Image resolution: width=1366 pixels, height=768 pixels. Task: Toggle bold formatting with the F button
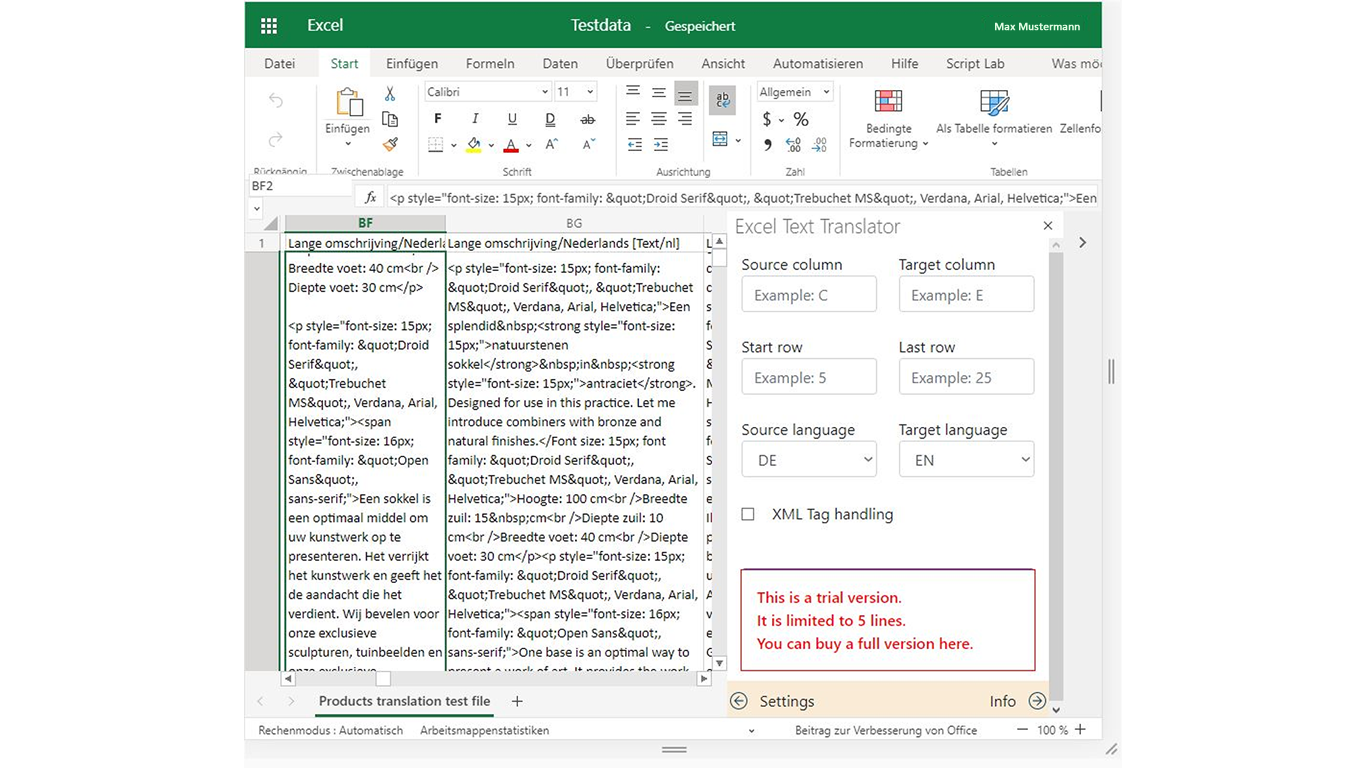tap(437, 119)
